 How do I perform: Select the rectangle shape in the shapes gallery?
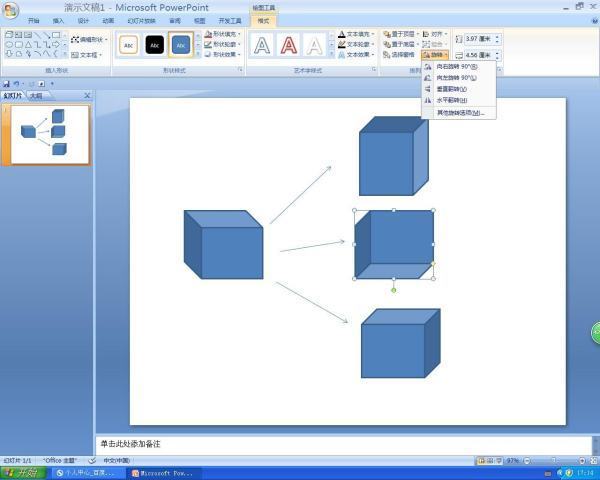(56, 35)
